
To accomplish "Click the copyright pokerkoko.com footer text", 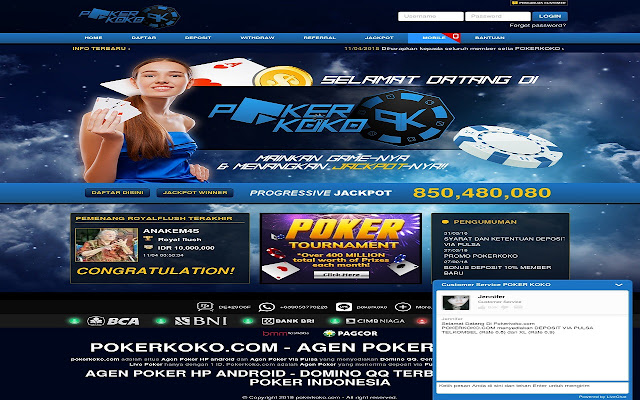I will point(319,397).
